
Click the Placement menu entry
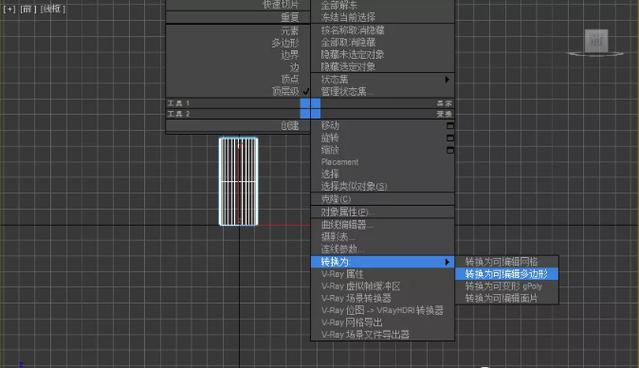340,162
